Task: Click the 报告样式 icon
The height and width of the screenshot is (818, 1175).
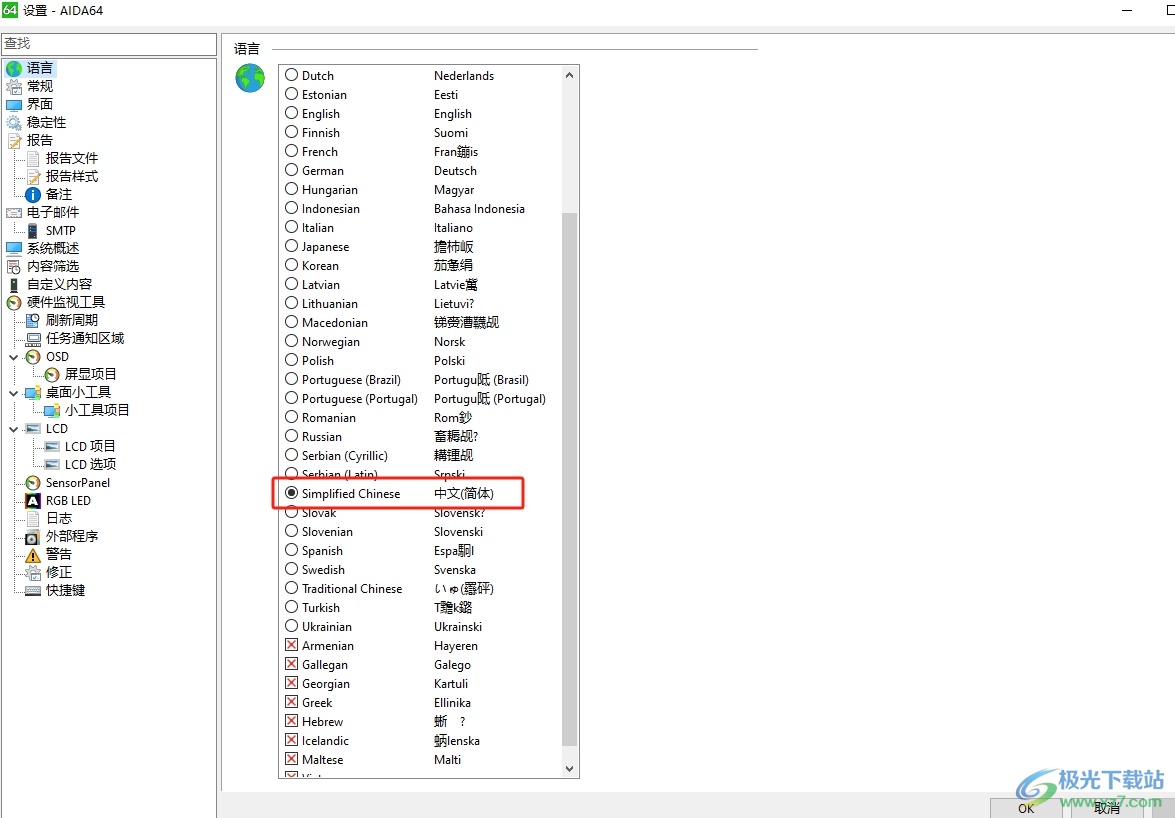Action: point(33,177)
